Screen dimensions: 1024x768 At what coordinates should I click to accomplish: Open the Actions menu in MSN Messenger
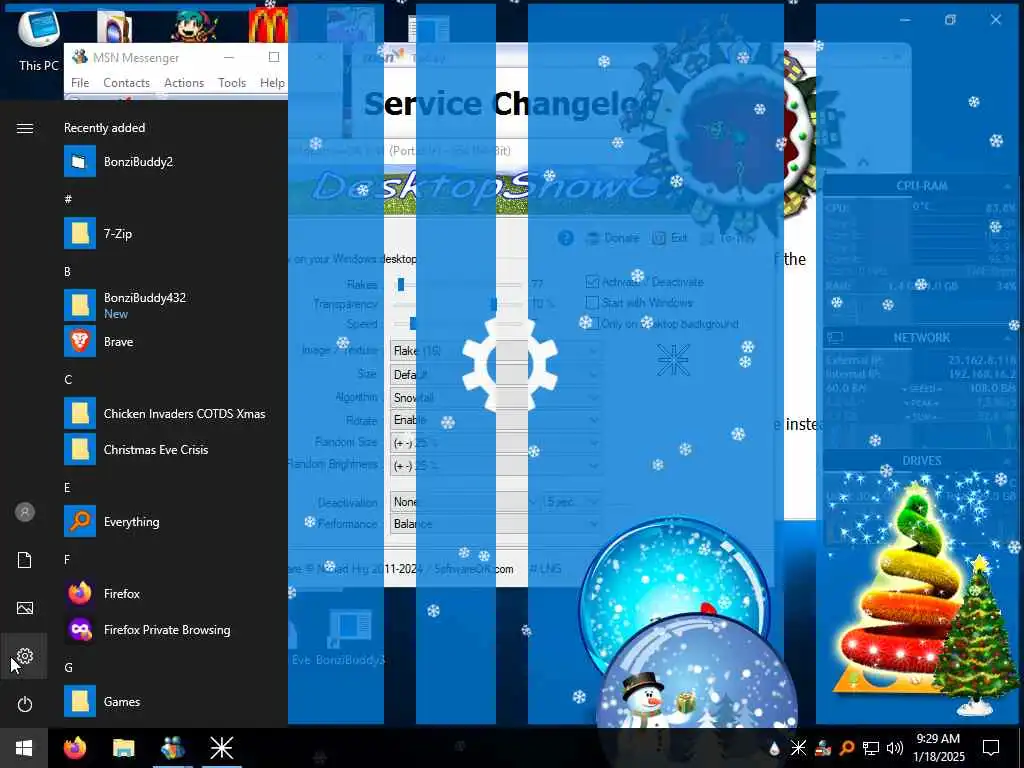click(184, 82)
